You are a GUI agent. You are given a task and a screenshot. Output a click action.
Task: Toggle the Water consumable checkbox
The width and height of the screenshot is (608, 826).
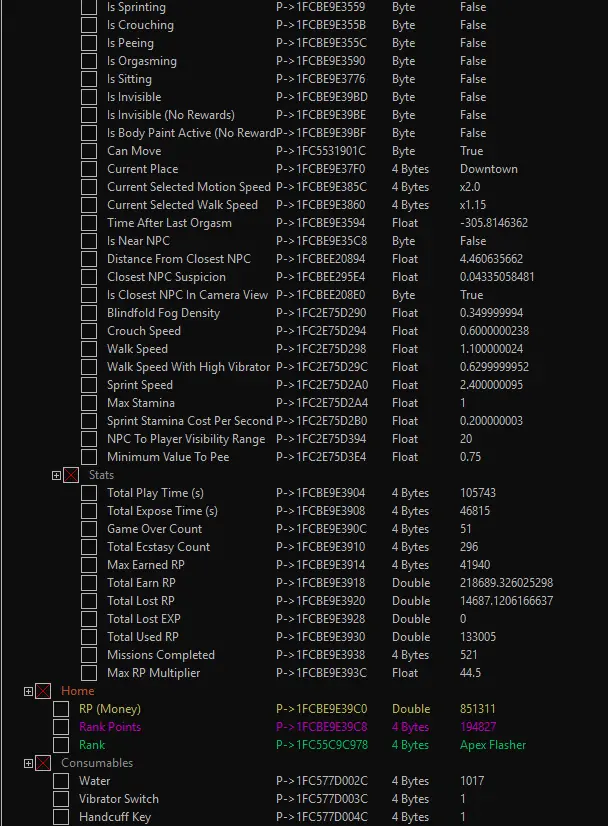61,782
